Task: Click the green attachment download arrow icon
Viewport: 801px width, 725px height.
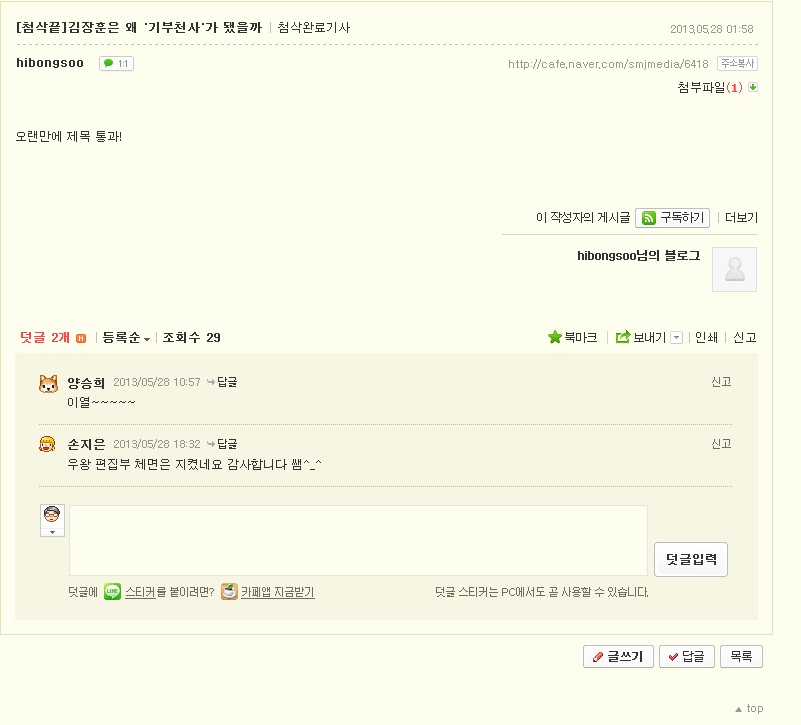Action: [x=753, y=88]
